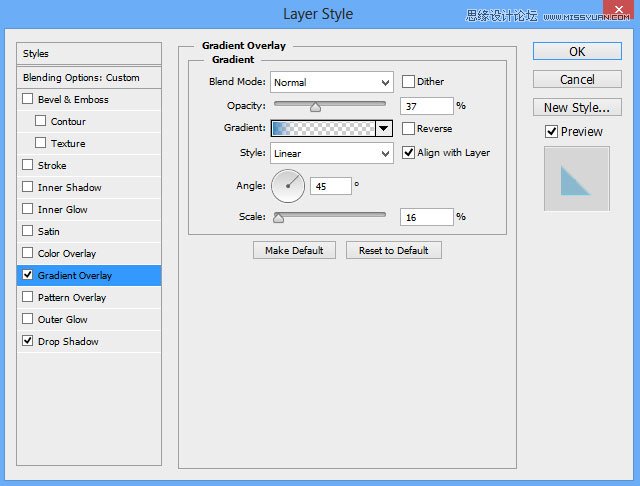The image size is (640, 486).
Task: Enable the Contour checkbox
Action: (40, 121)
